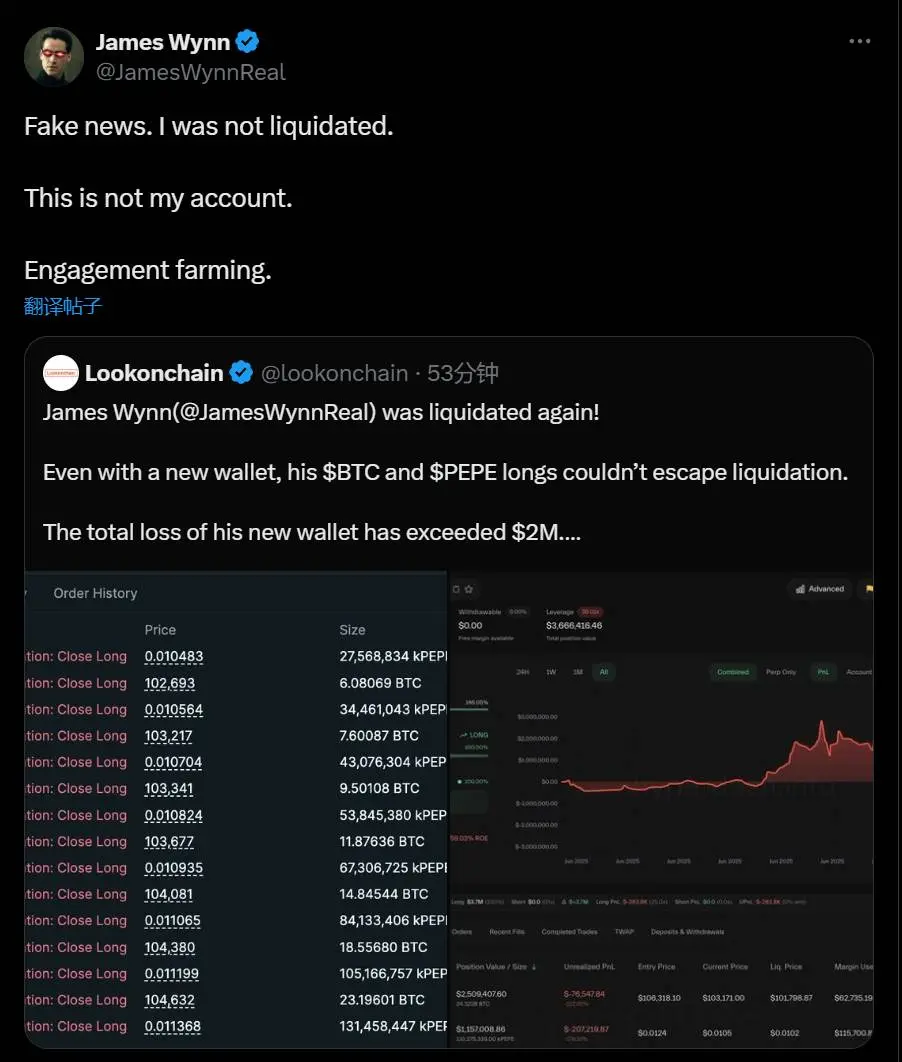Click the 102,693 BTC price link
The width and height of the screenshot is (902, 1062).
(x=169, y=683)
